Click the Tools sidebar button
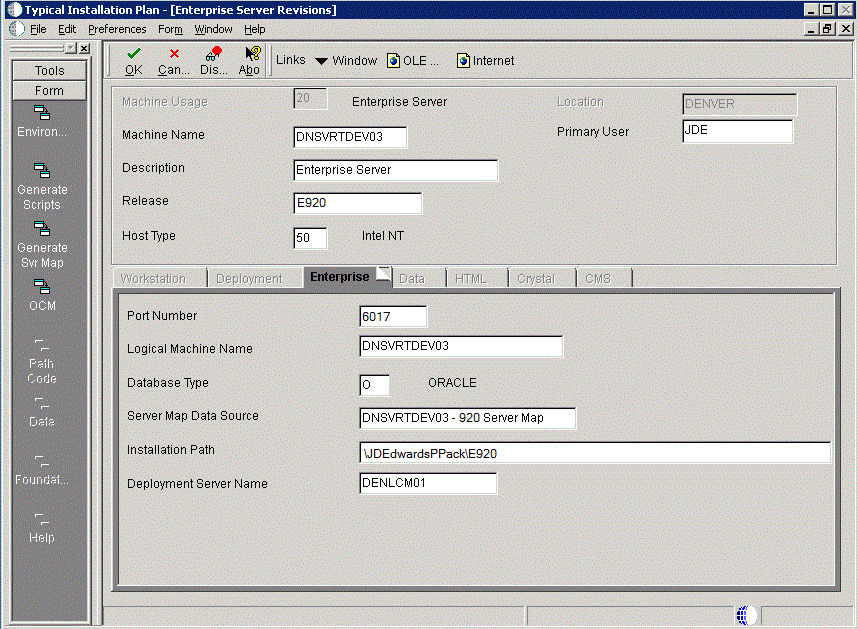 click(49, 71)
